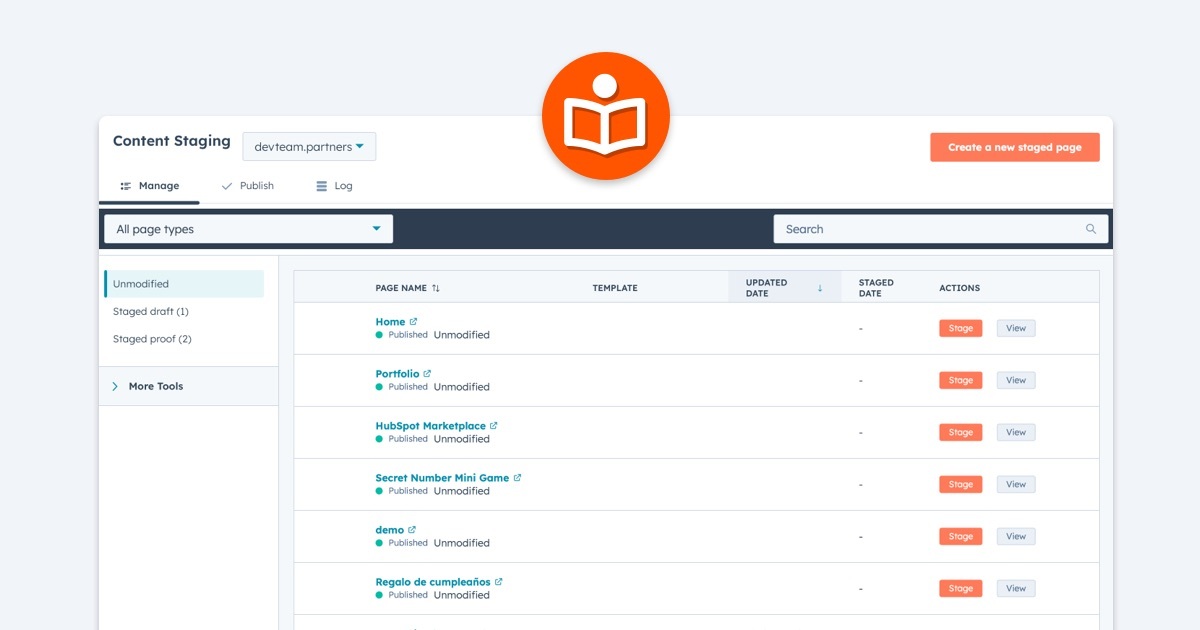Click external link icon next to demo page
1200x630 pixels.
click(411, 529)
